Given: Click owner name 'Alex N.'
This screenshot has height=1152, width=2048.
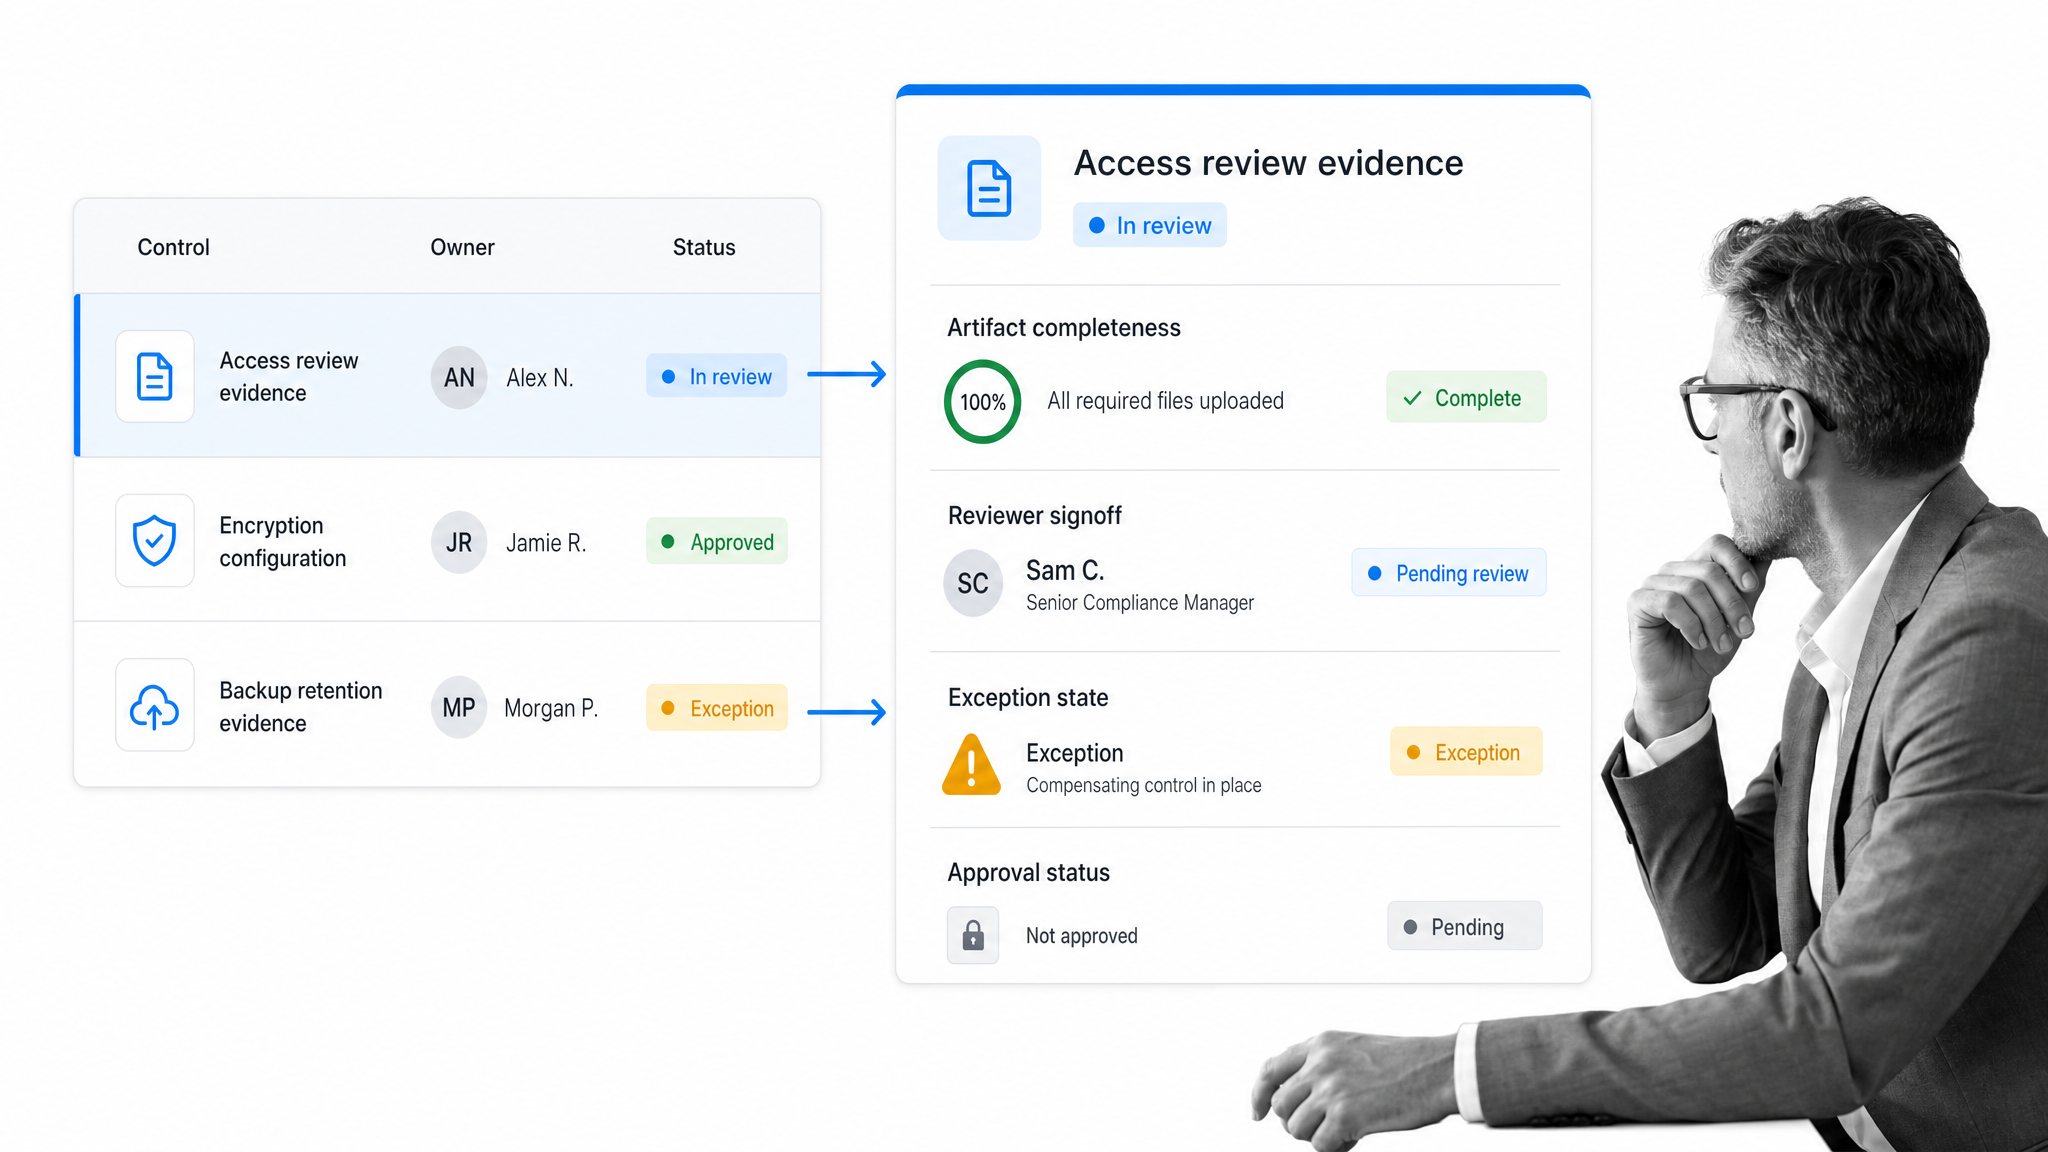Looking at the screenshot, I should (x=540, y=378).
